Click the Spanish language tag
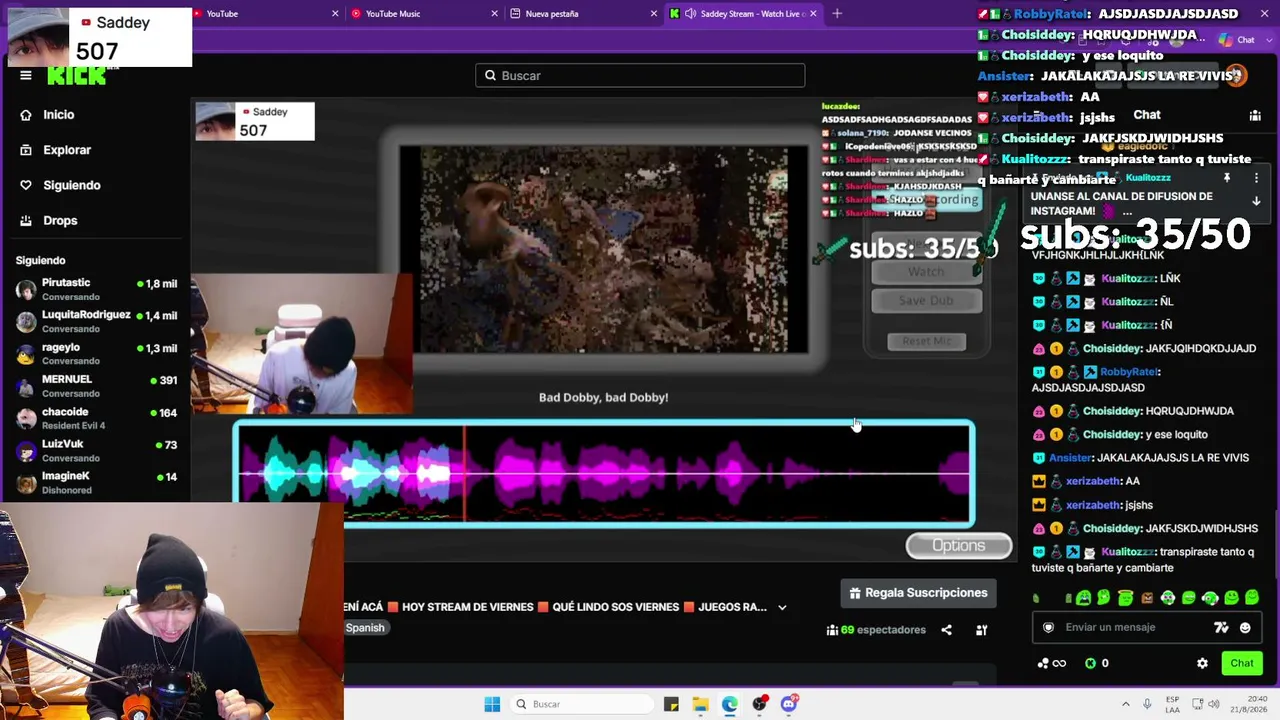Viewport: 1280px width, 720px height. pos(365,628)
